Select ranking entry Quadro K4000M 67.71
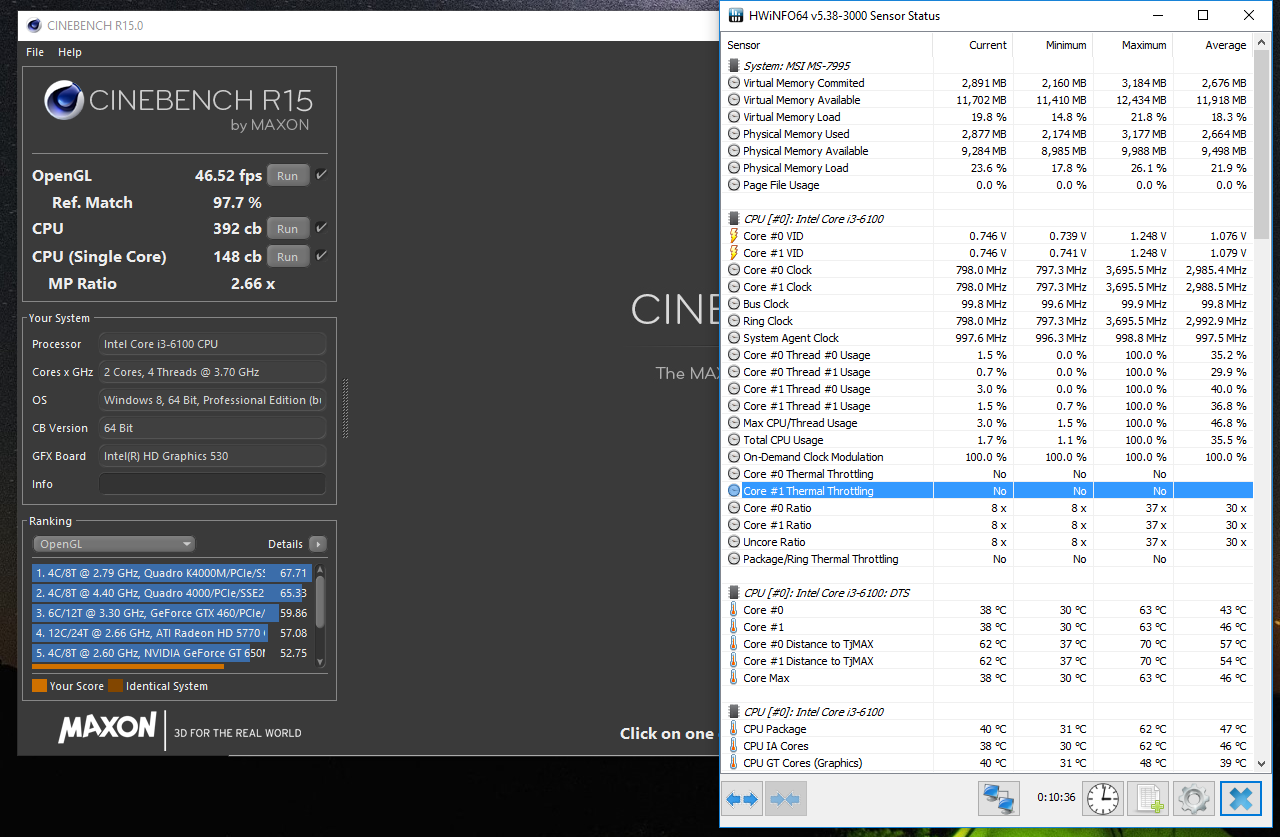Viewport: 1280px width, 837px height. [170, 573]
